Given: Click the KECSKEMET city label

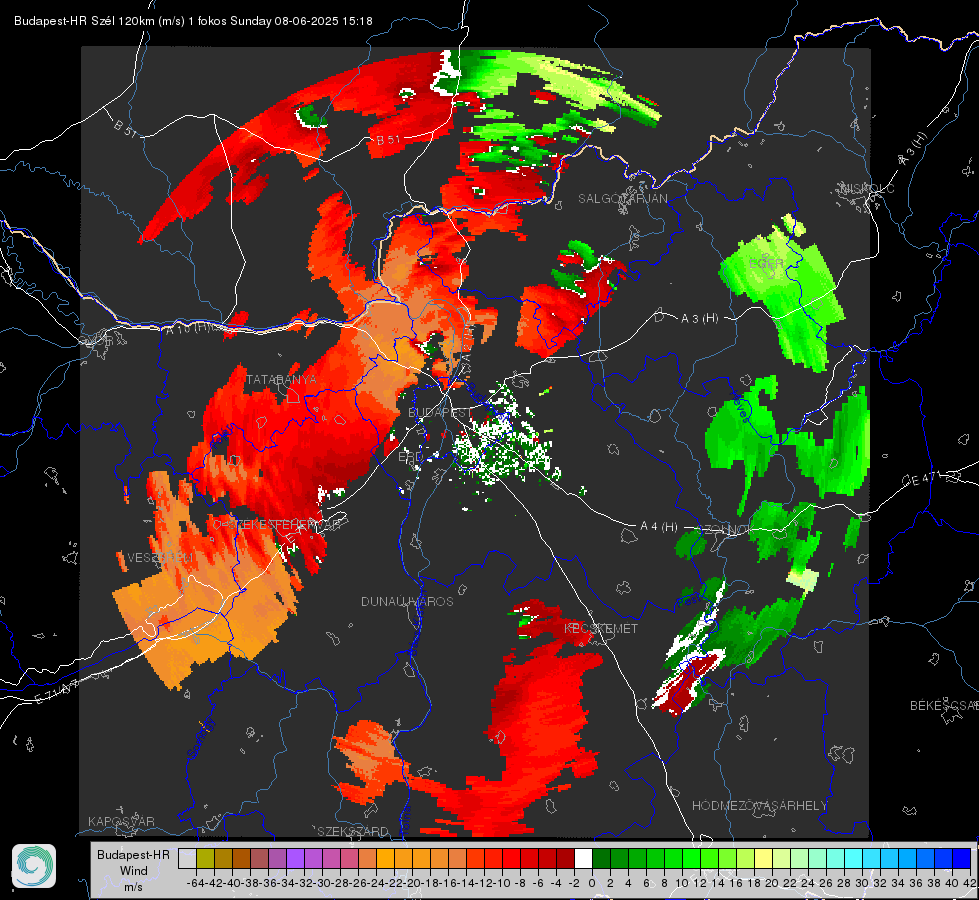Looking at the screenshot, I should pos(601,628).
